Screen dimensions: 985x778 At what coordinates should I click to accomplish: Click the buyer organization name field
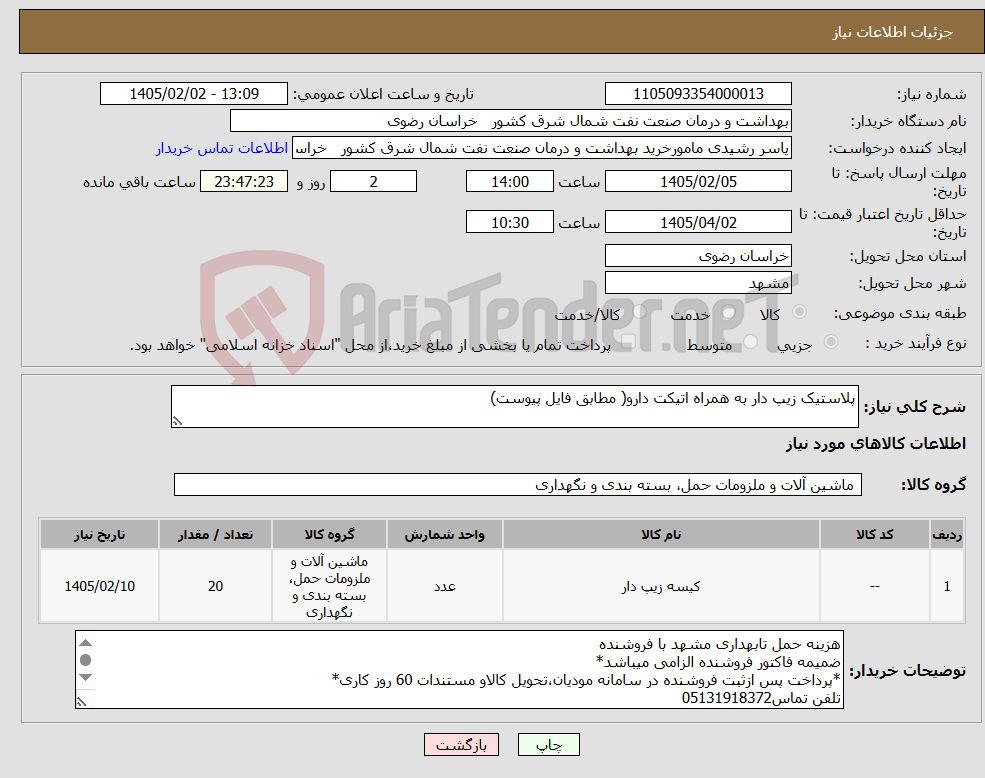point(511,121)
